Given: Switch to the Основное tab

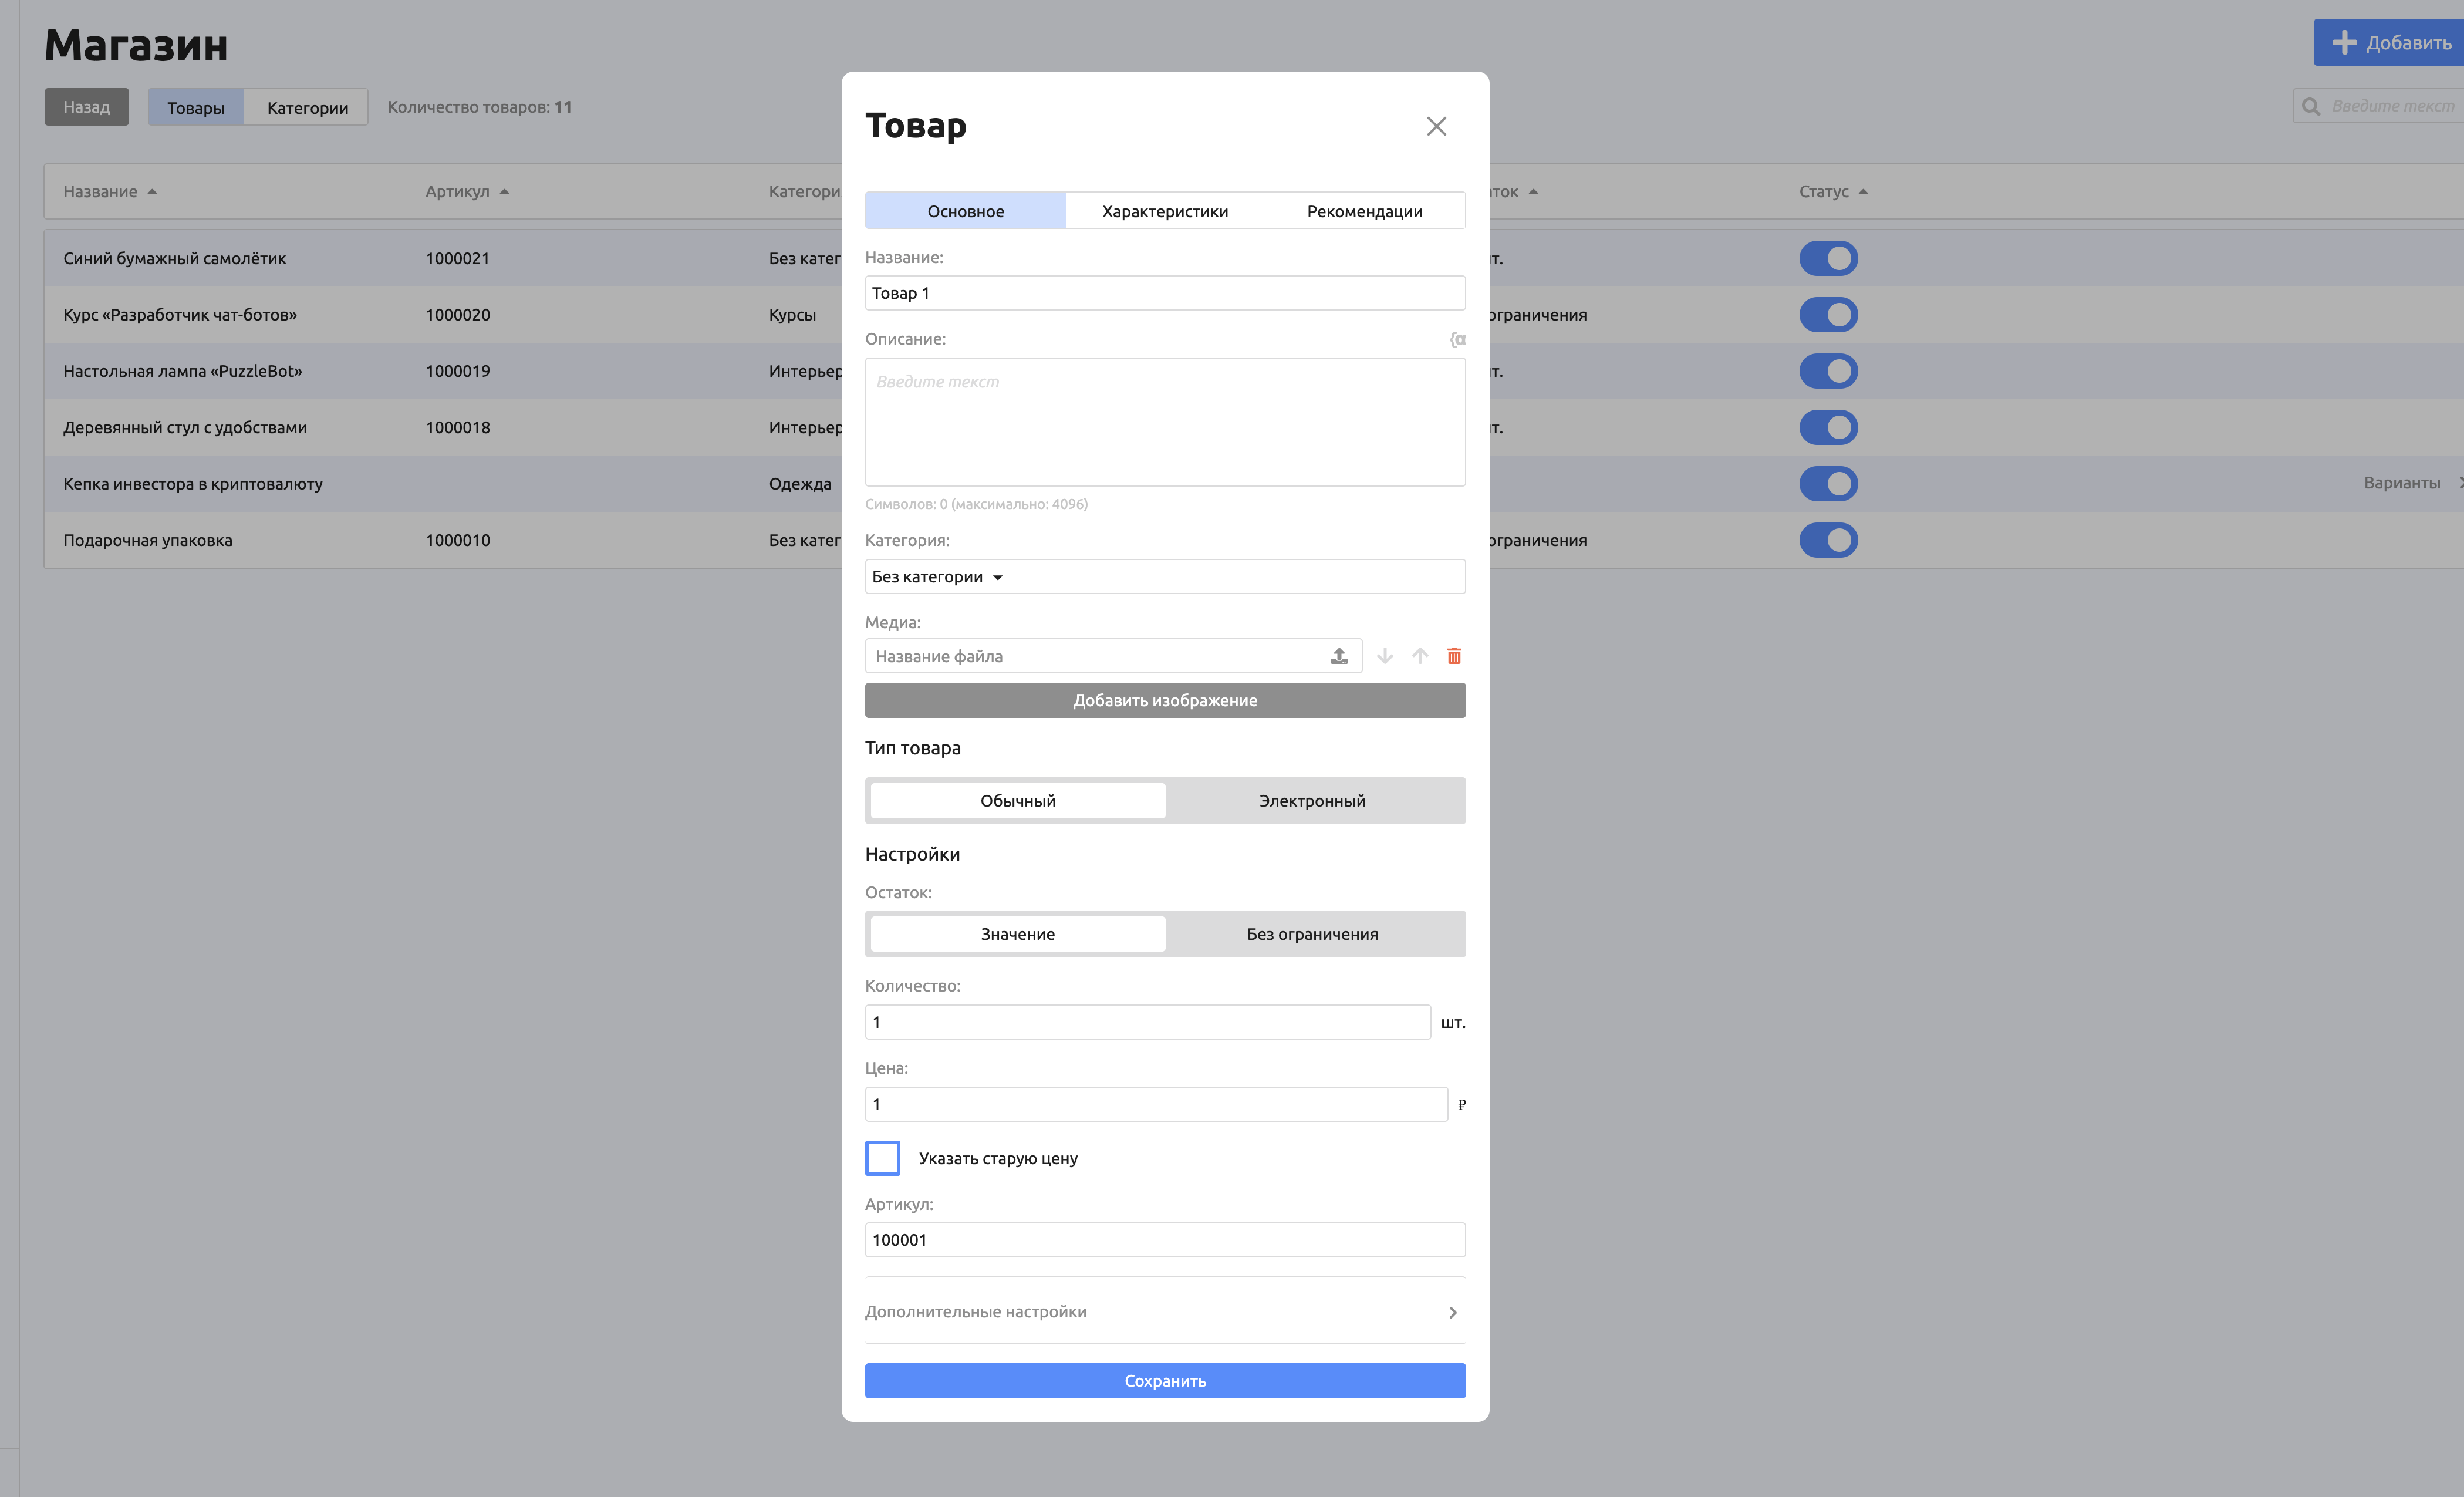Looking at the screenshot, I should click(x=965, y=211).
